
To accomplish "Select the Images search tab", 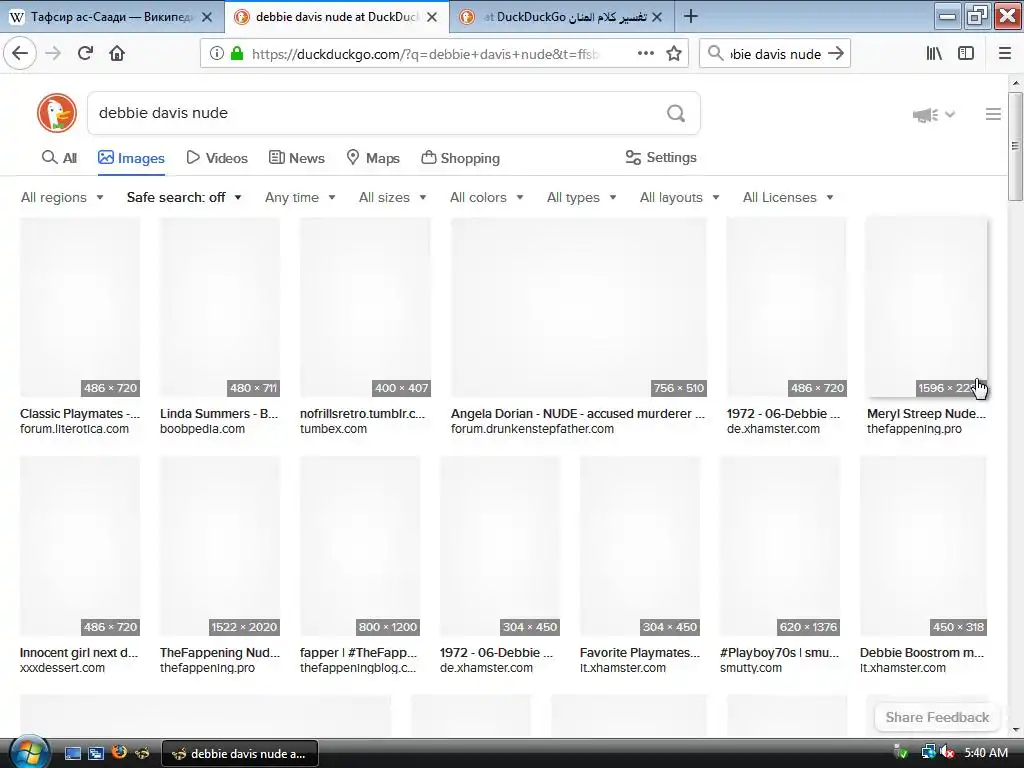I will coord(131,158).
